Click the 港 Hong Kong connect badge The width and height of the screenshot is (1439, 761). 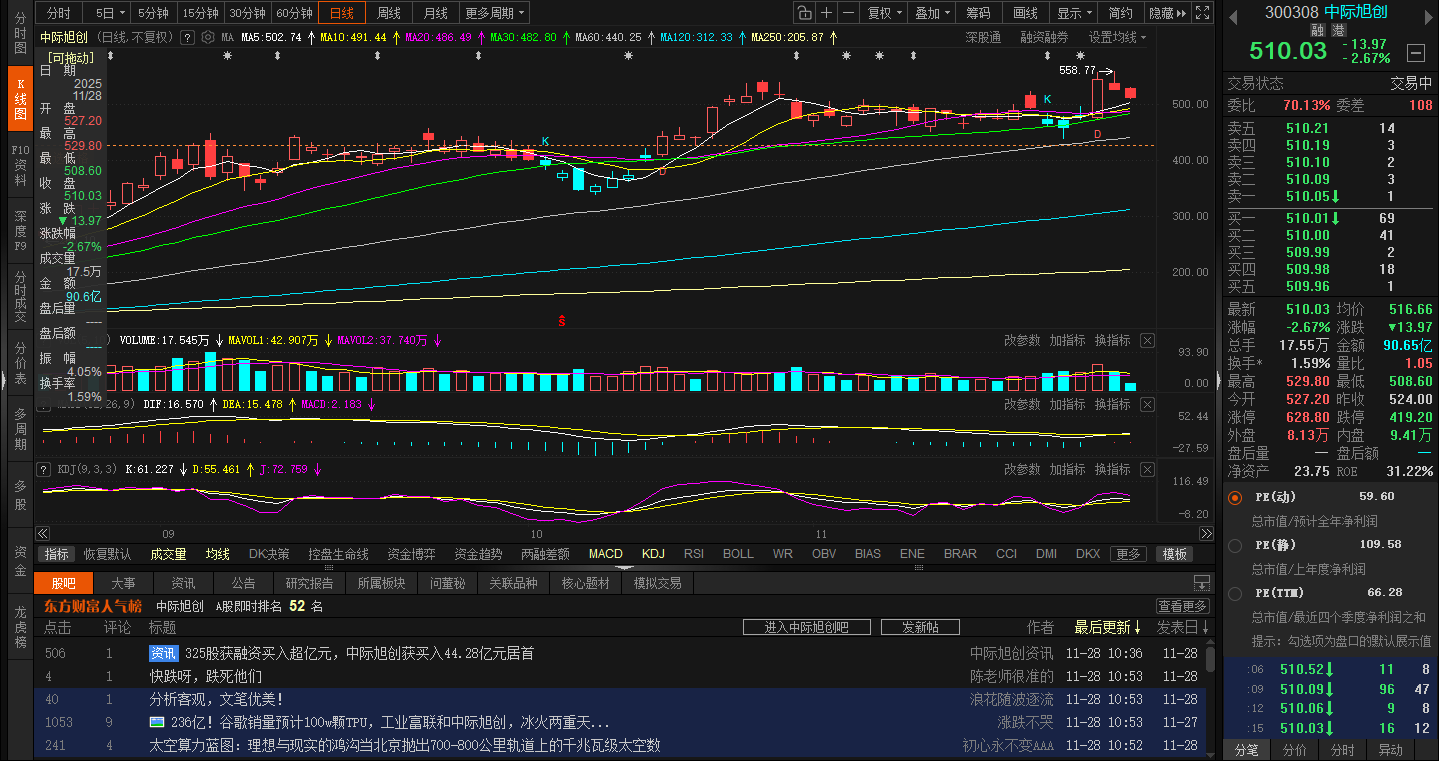(x=1337, y=30)
